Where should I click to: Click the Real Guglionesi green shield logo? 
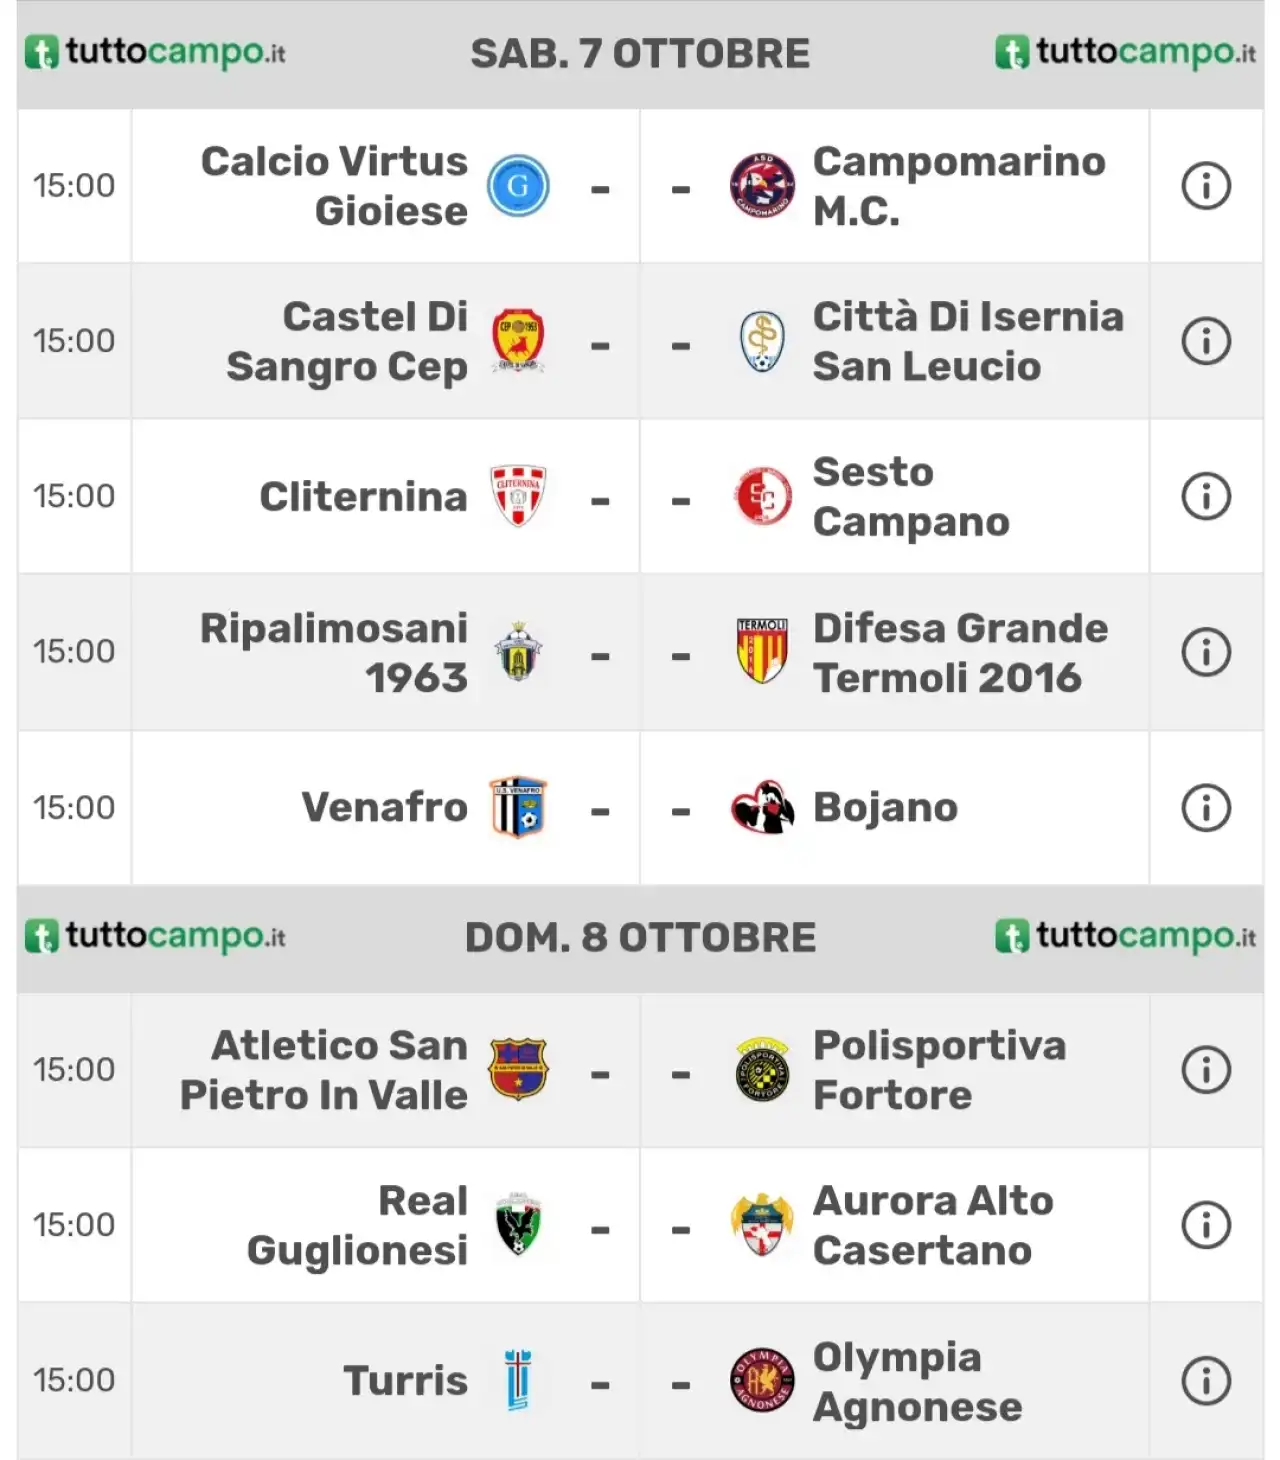click(x=518, y=1225)
